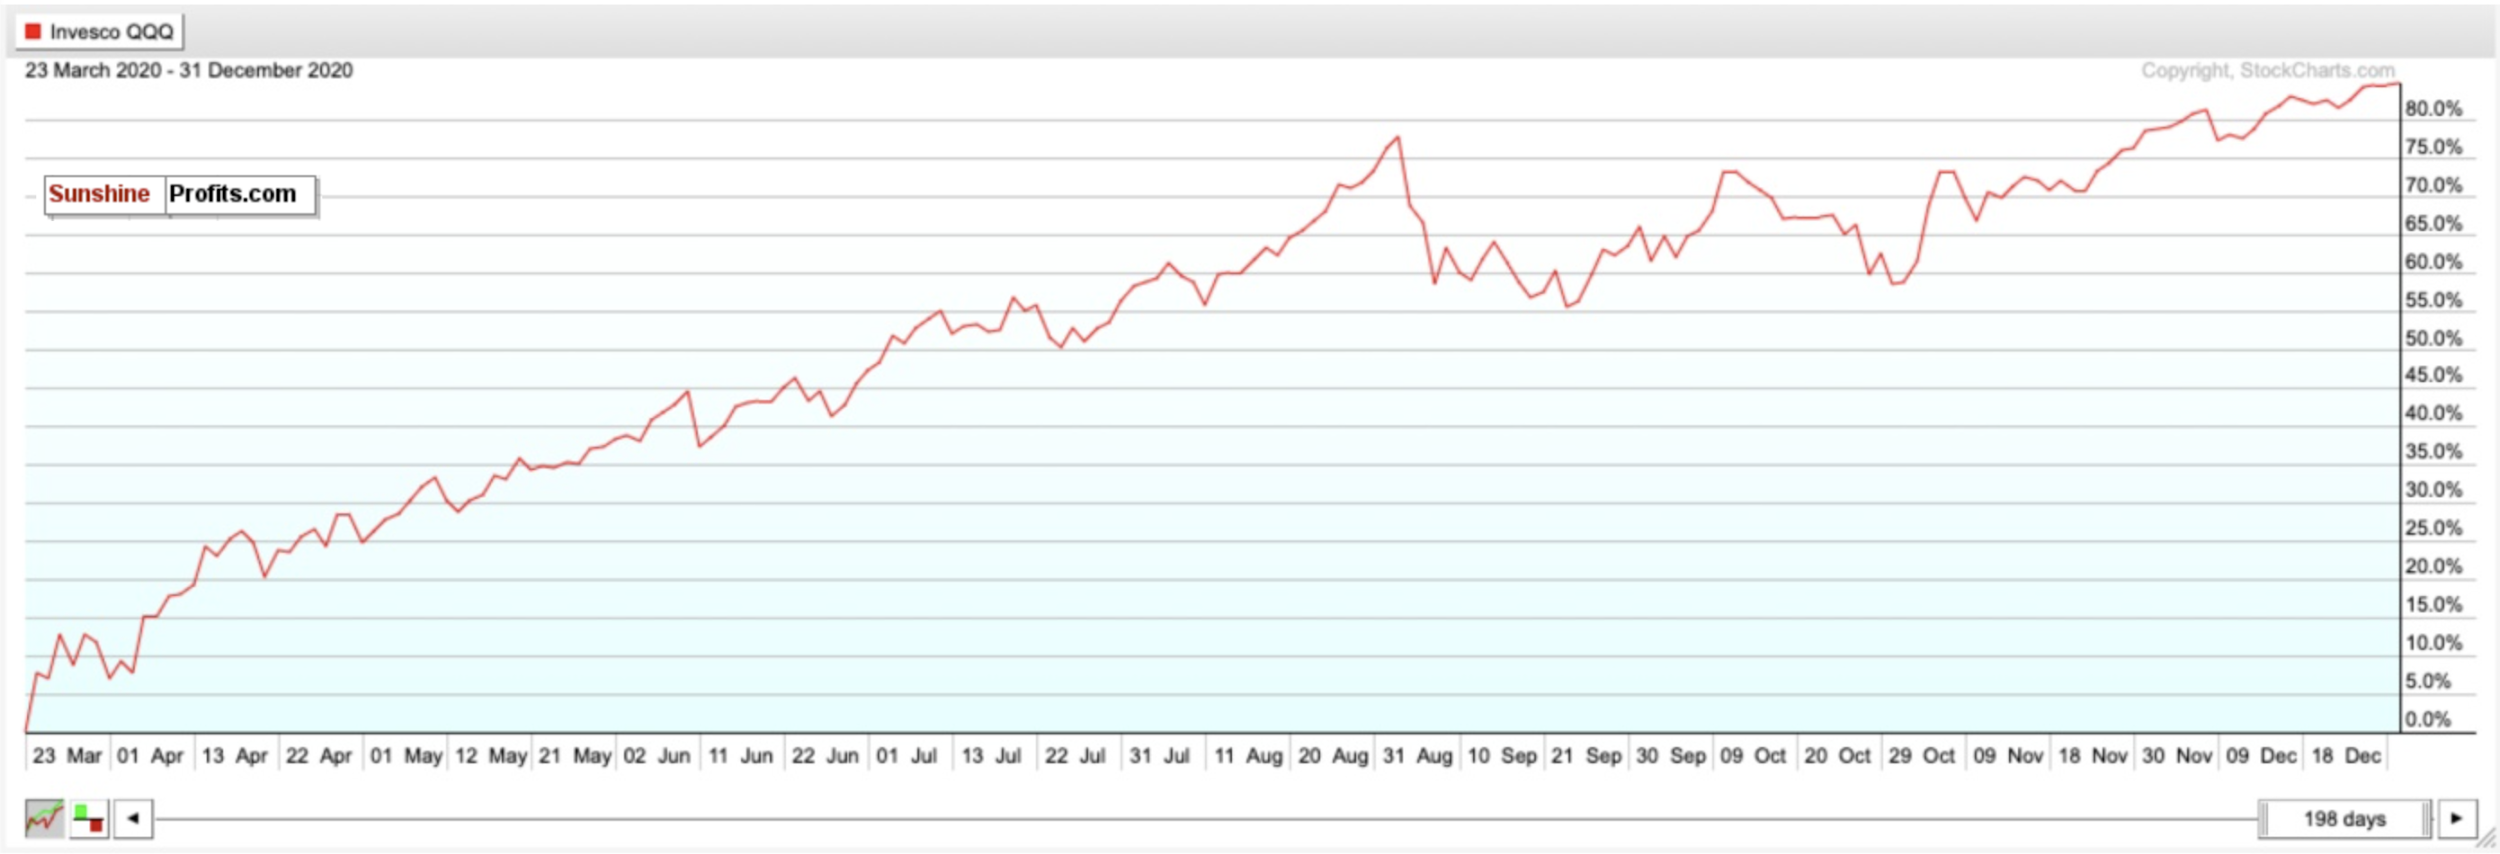Click the 20.0% axis label
Screen dimensions: 2500x854
click(2433, 567)
